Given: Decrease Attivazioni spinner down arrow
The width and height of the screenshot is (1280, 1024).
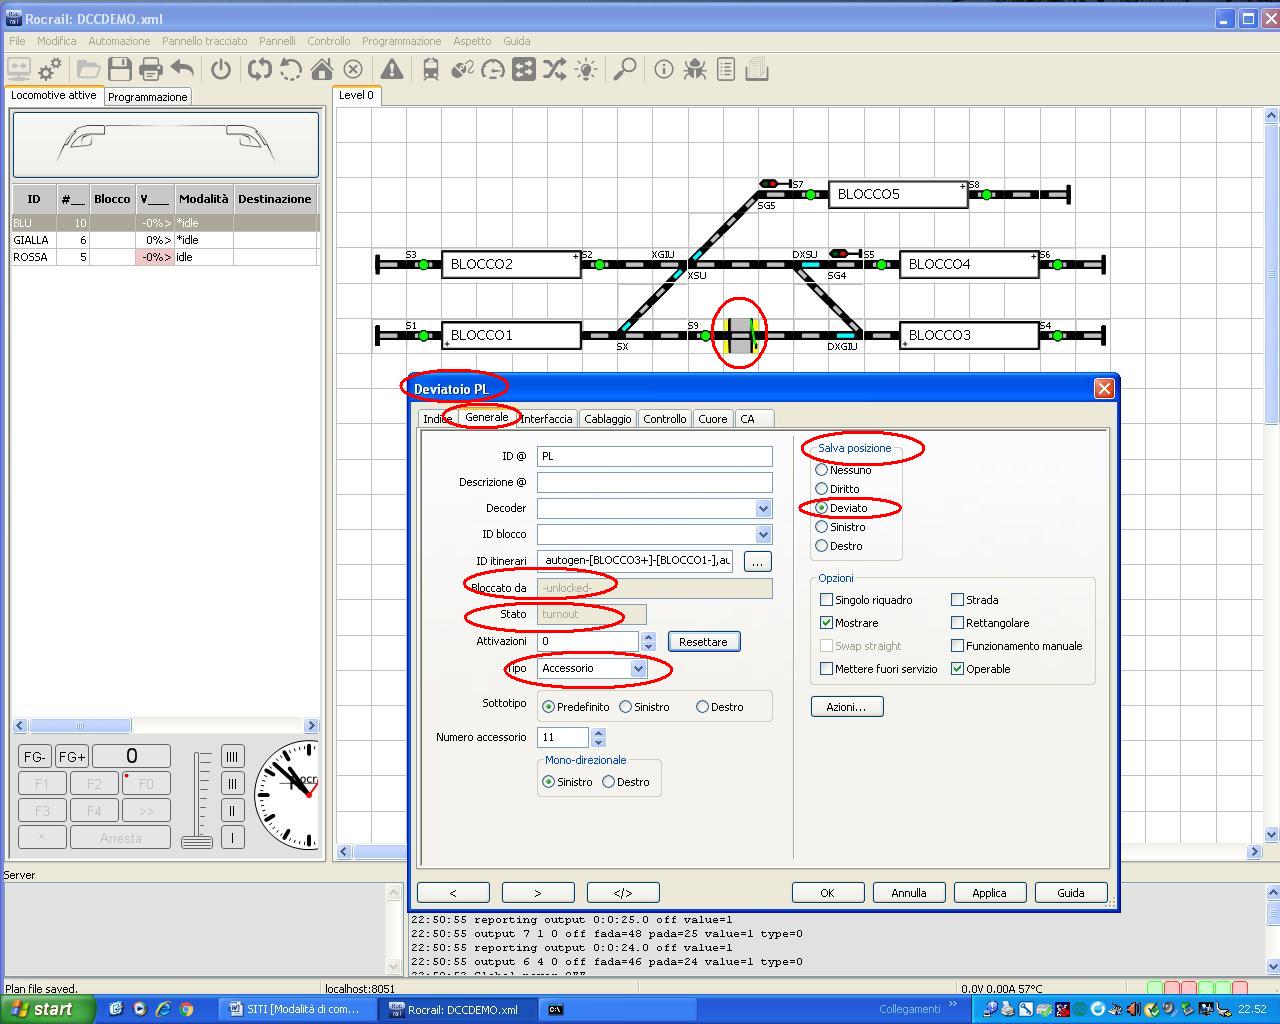Looking at the screenshot, I should tap(648, 646).
